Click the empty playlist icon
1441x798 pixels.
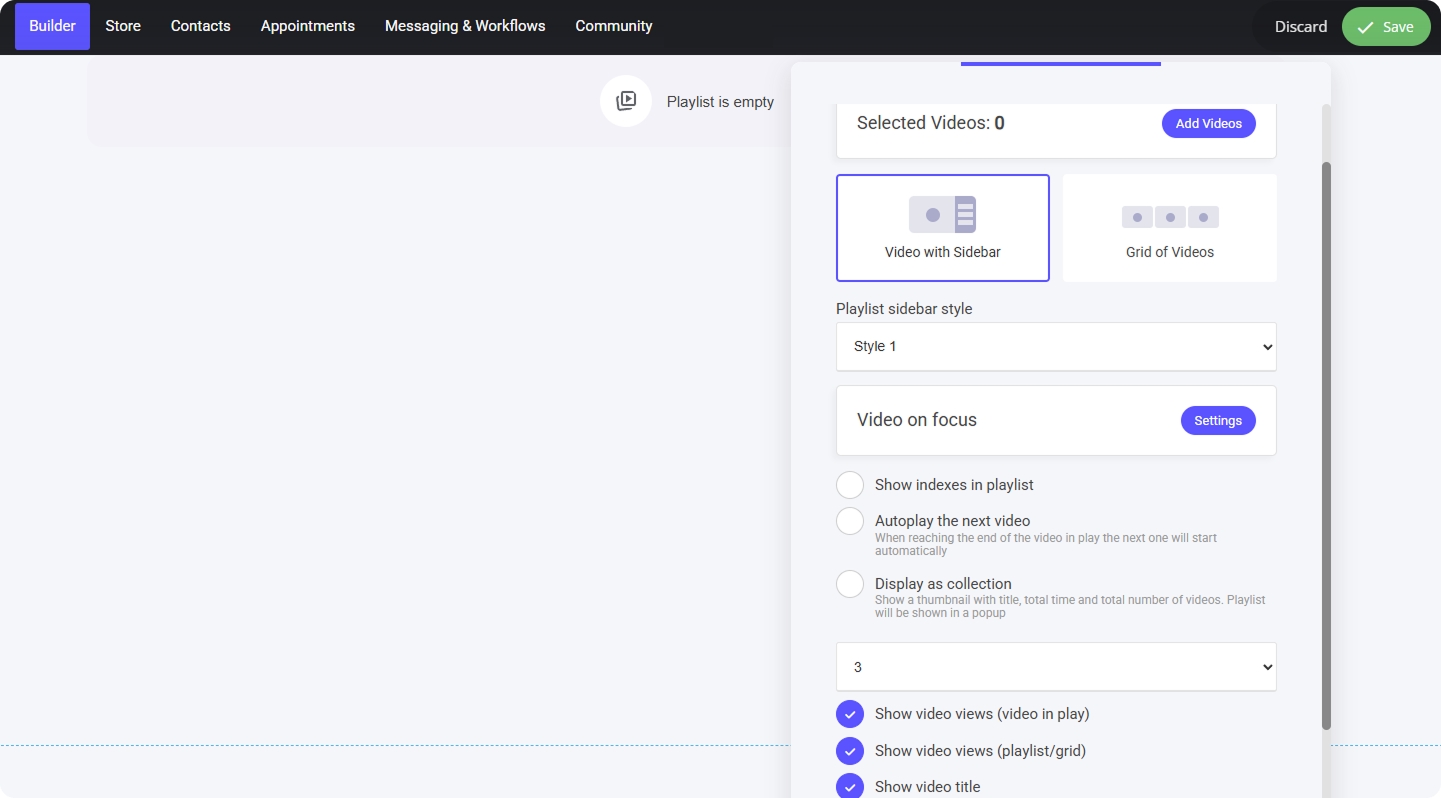pos(626,101)
